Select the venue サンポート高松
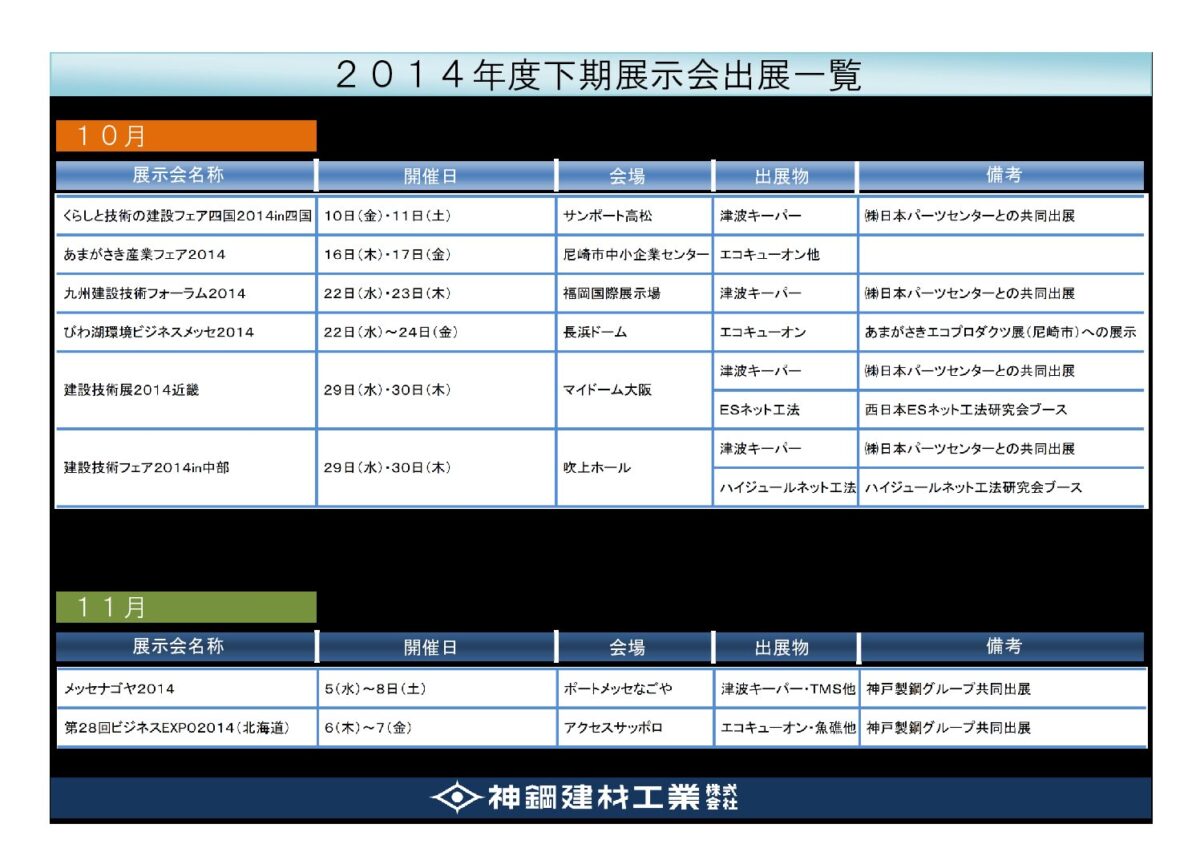This screenshot has width=1200, height=848. point(608,215)
